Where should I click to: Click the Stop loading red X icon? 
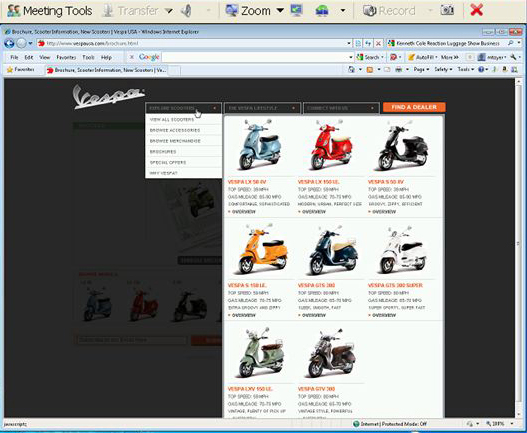tap(378, 43)
